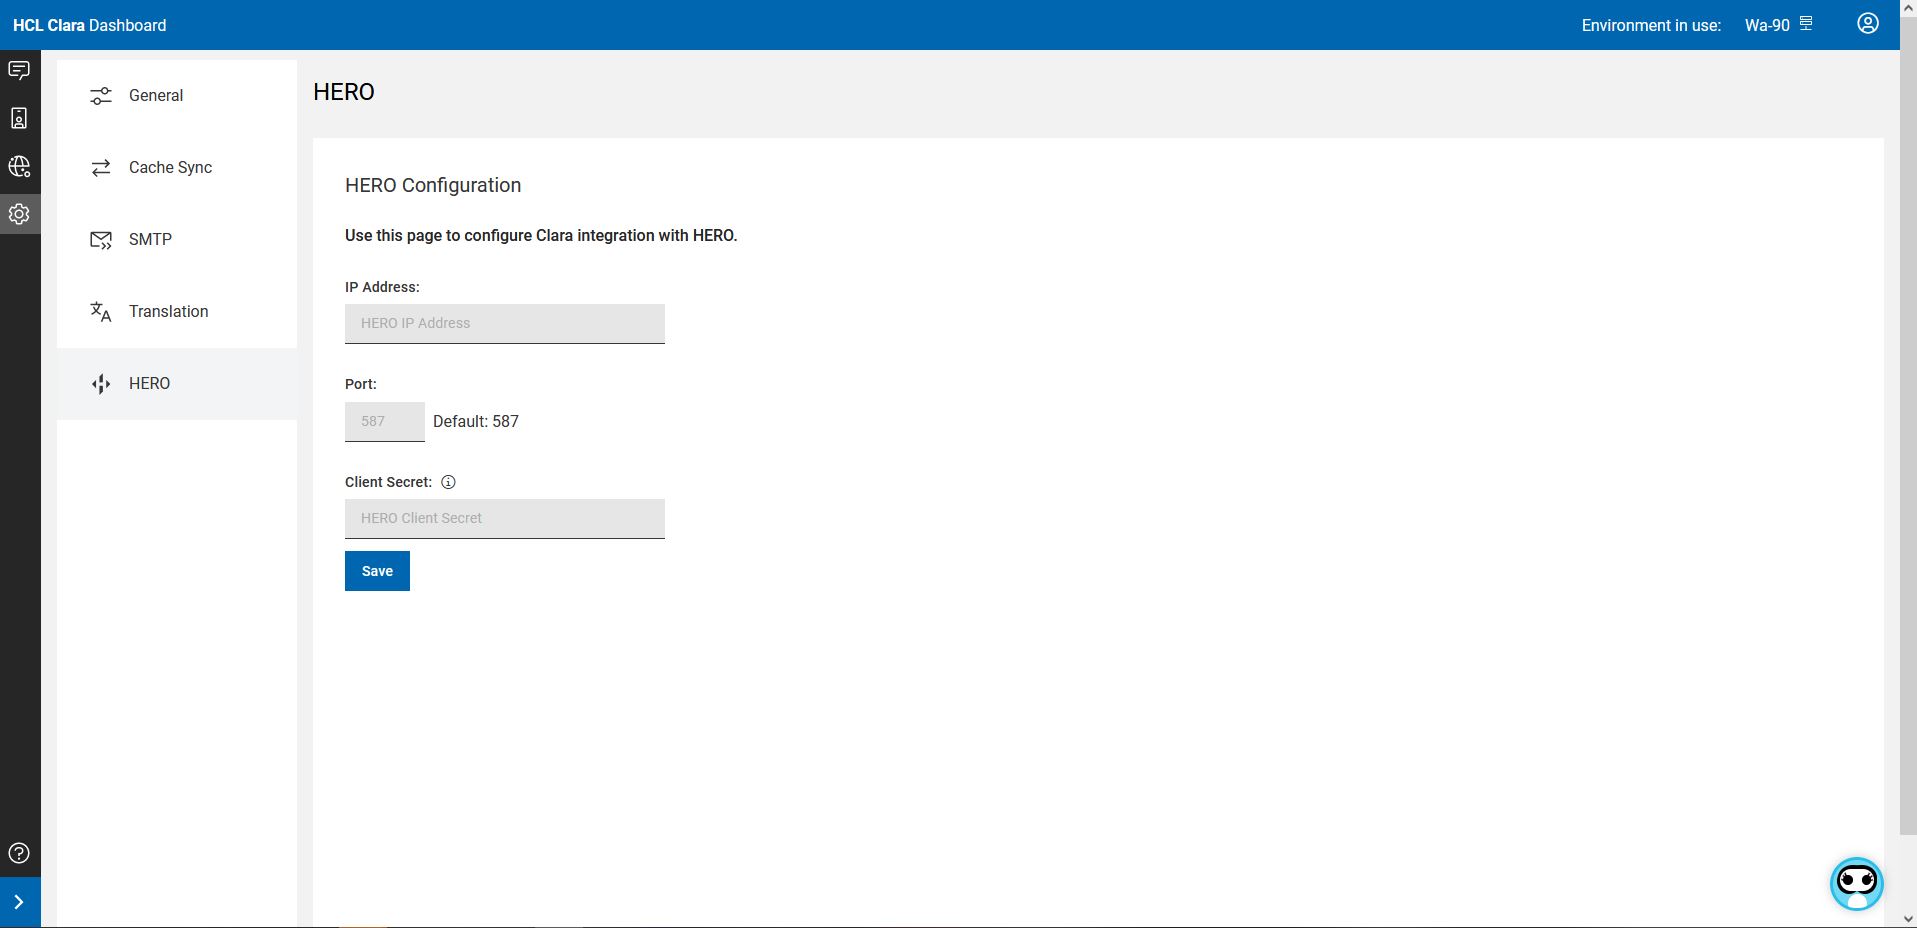1917x928 pixels.
Task: Open the Clara chatbot avatar
Action: tap(1857, 884)
